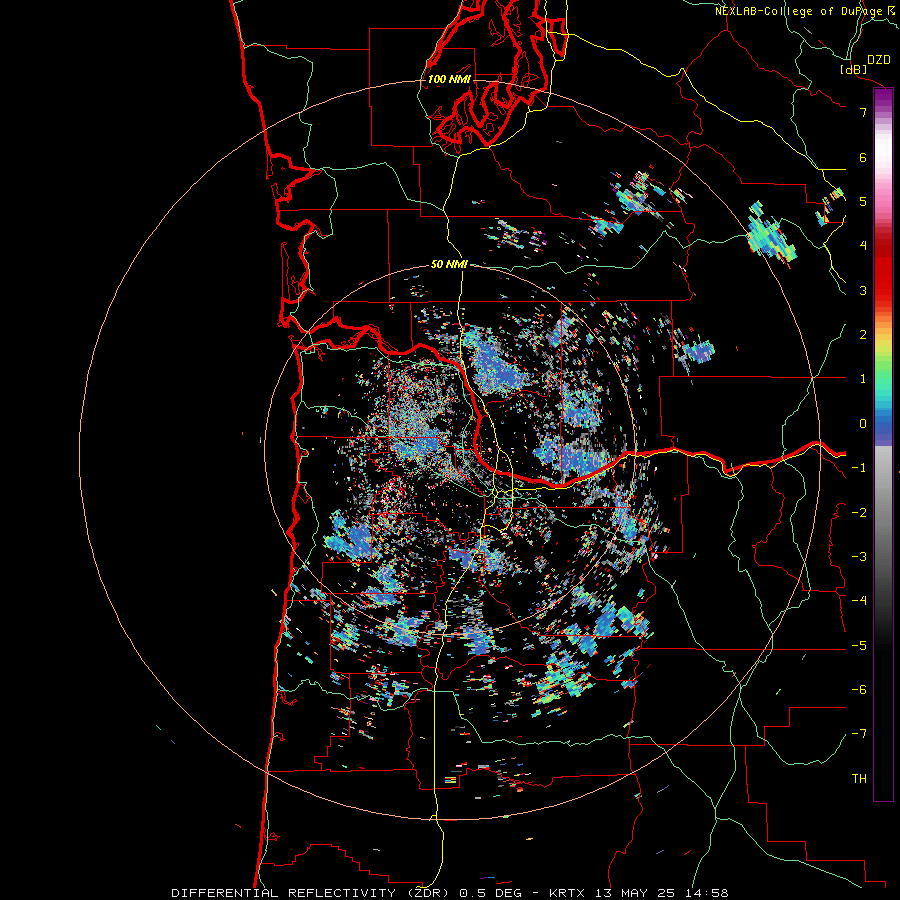Click the 3 dB value on the colorbar scale
The width and height of the screenshot is (900, 900).
tap(863, 290)
